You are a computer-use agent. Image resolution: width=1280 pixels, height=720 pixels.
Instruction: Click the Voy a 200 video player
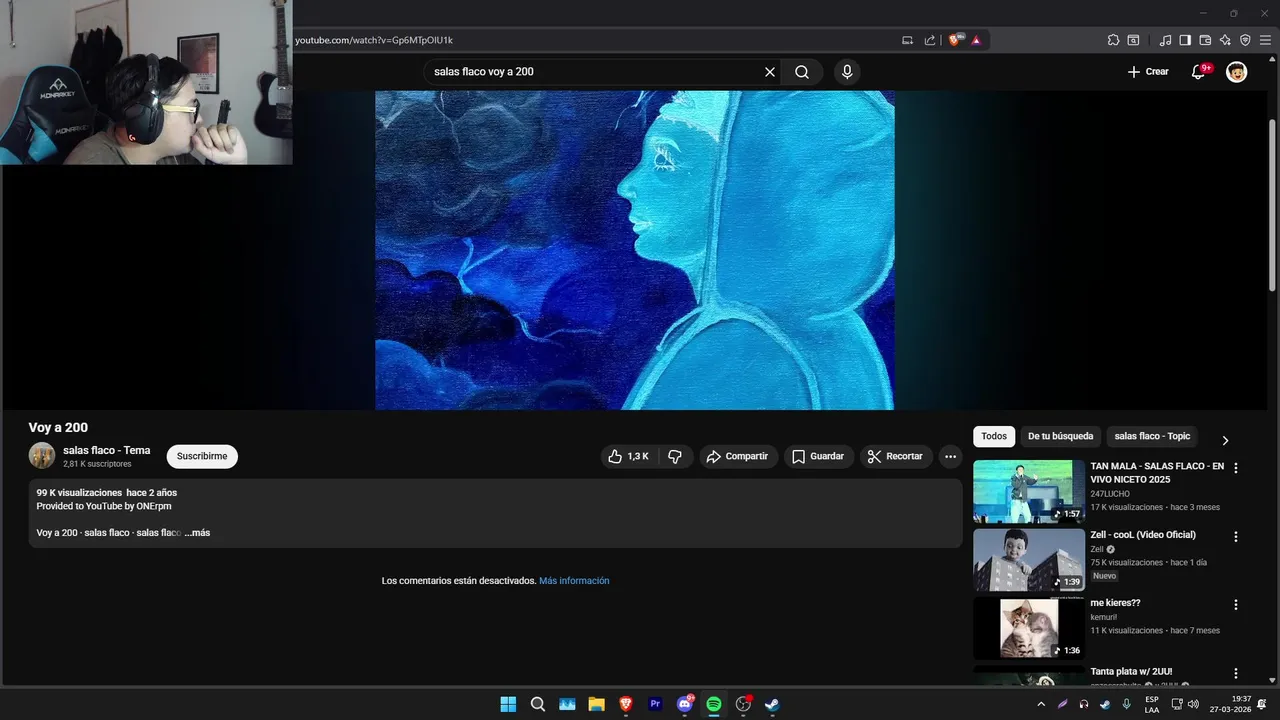[x=634, y=250]
